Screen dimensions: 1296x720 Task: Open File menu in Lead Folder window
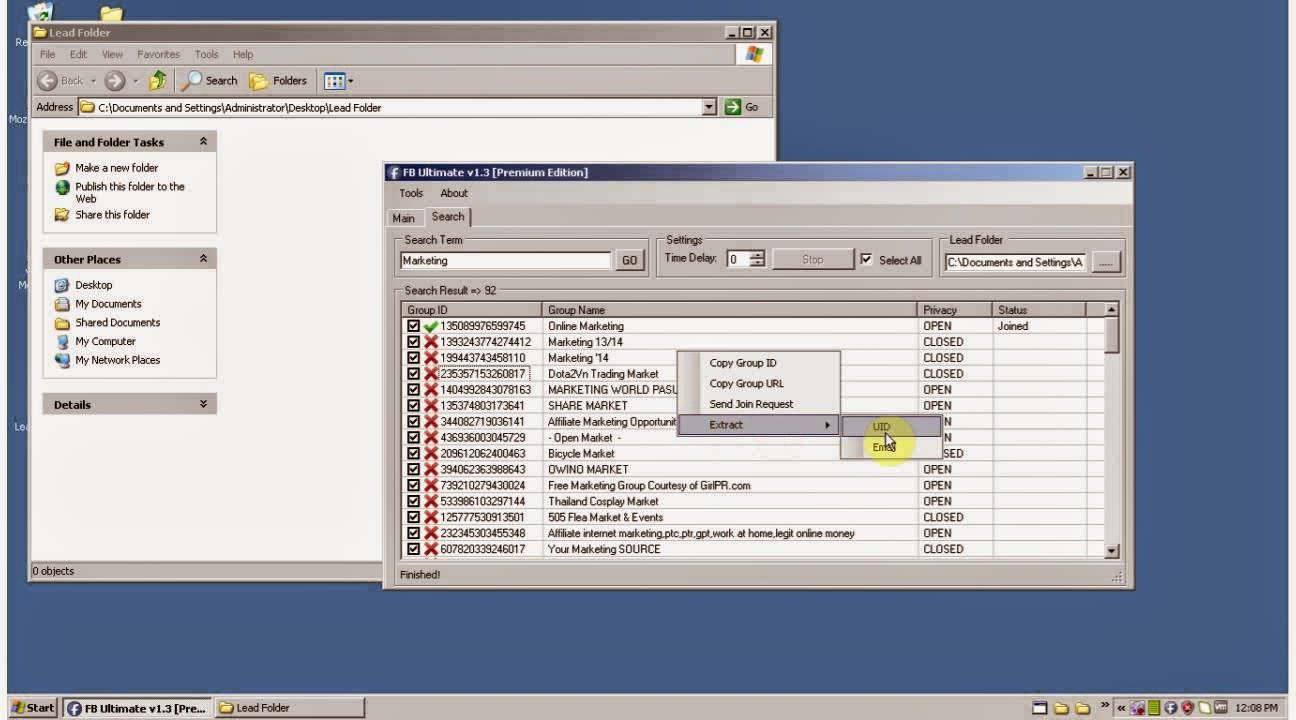pyautogui.click(x=47, y=55)
